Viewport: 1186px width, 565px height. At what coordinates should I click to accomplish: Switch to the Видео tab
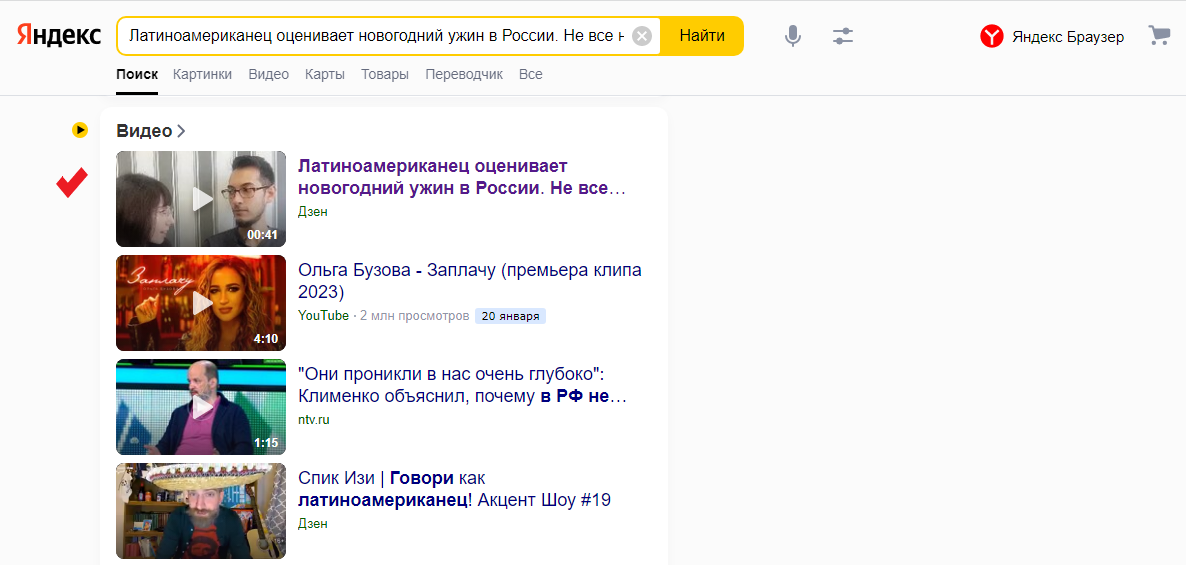(269, 74)
